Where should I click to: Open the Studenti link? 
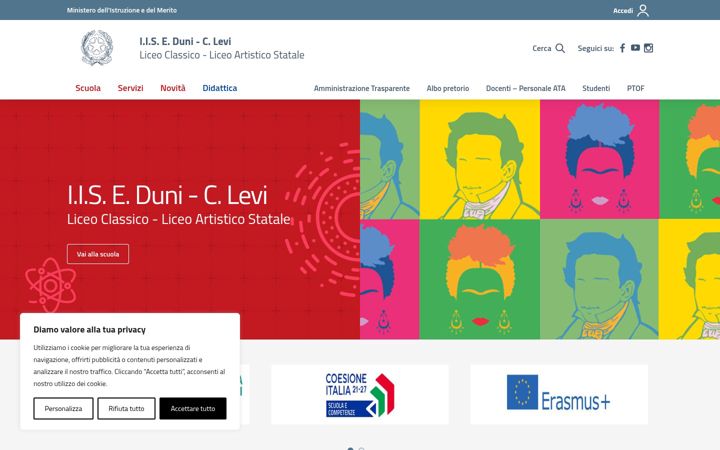[596, 88]
